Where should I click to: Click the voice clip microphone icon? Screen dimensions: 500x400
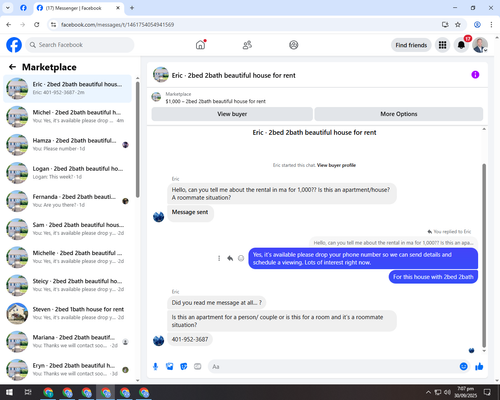tap(155, 367)
